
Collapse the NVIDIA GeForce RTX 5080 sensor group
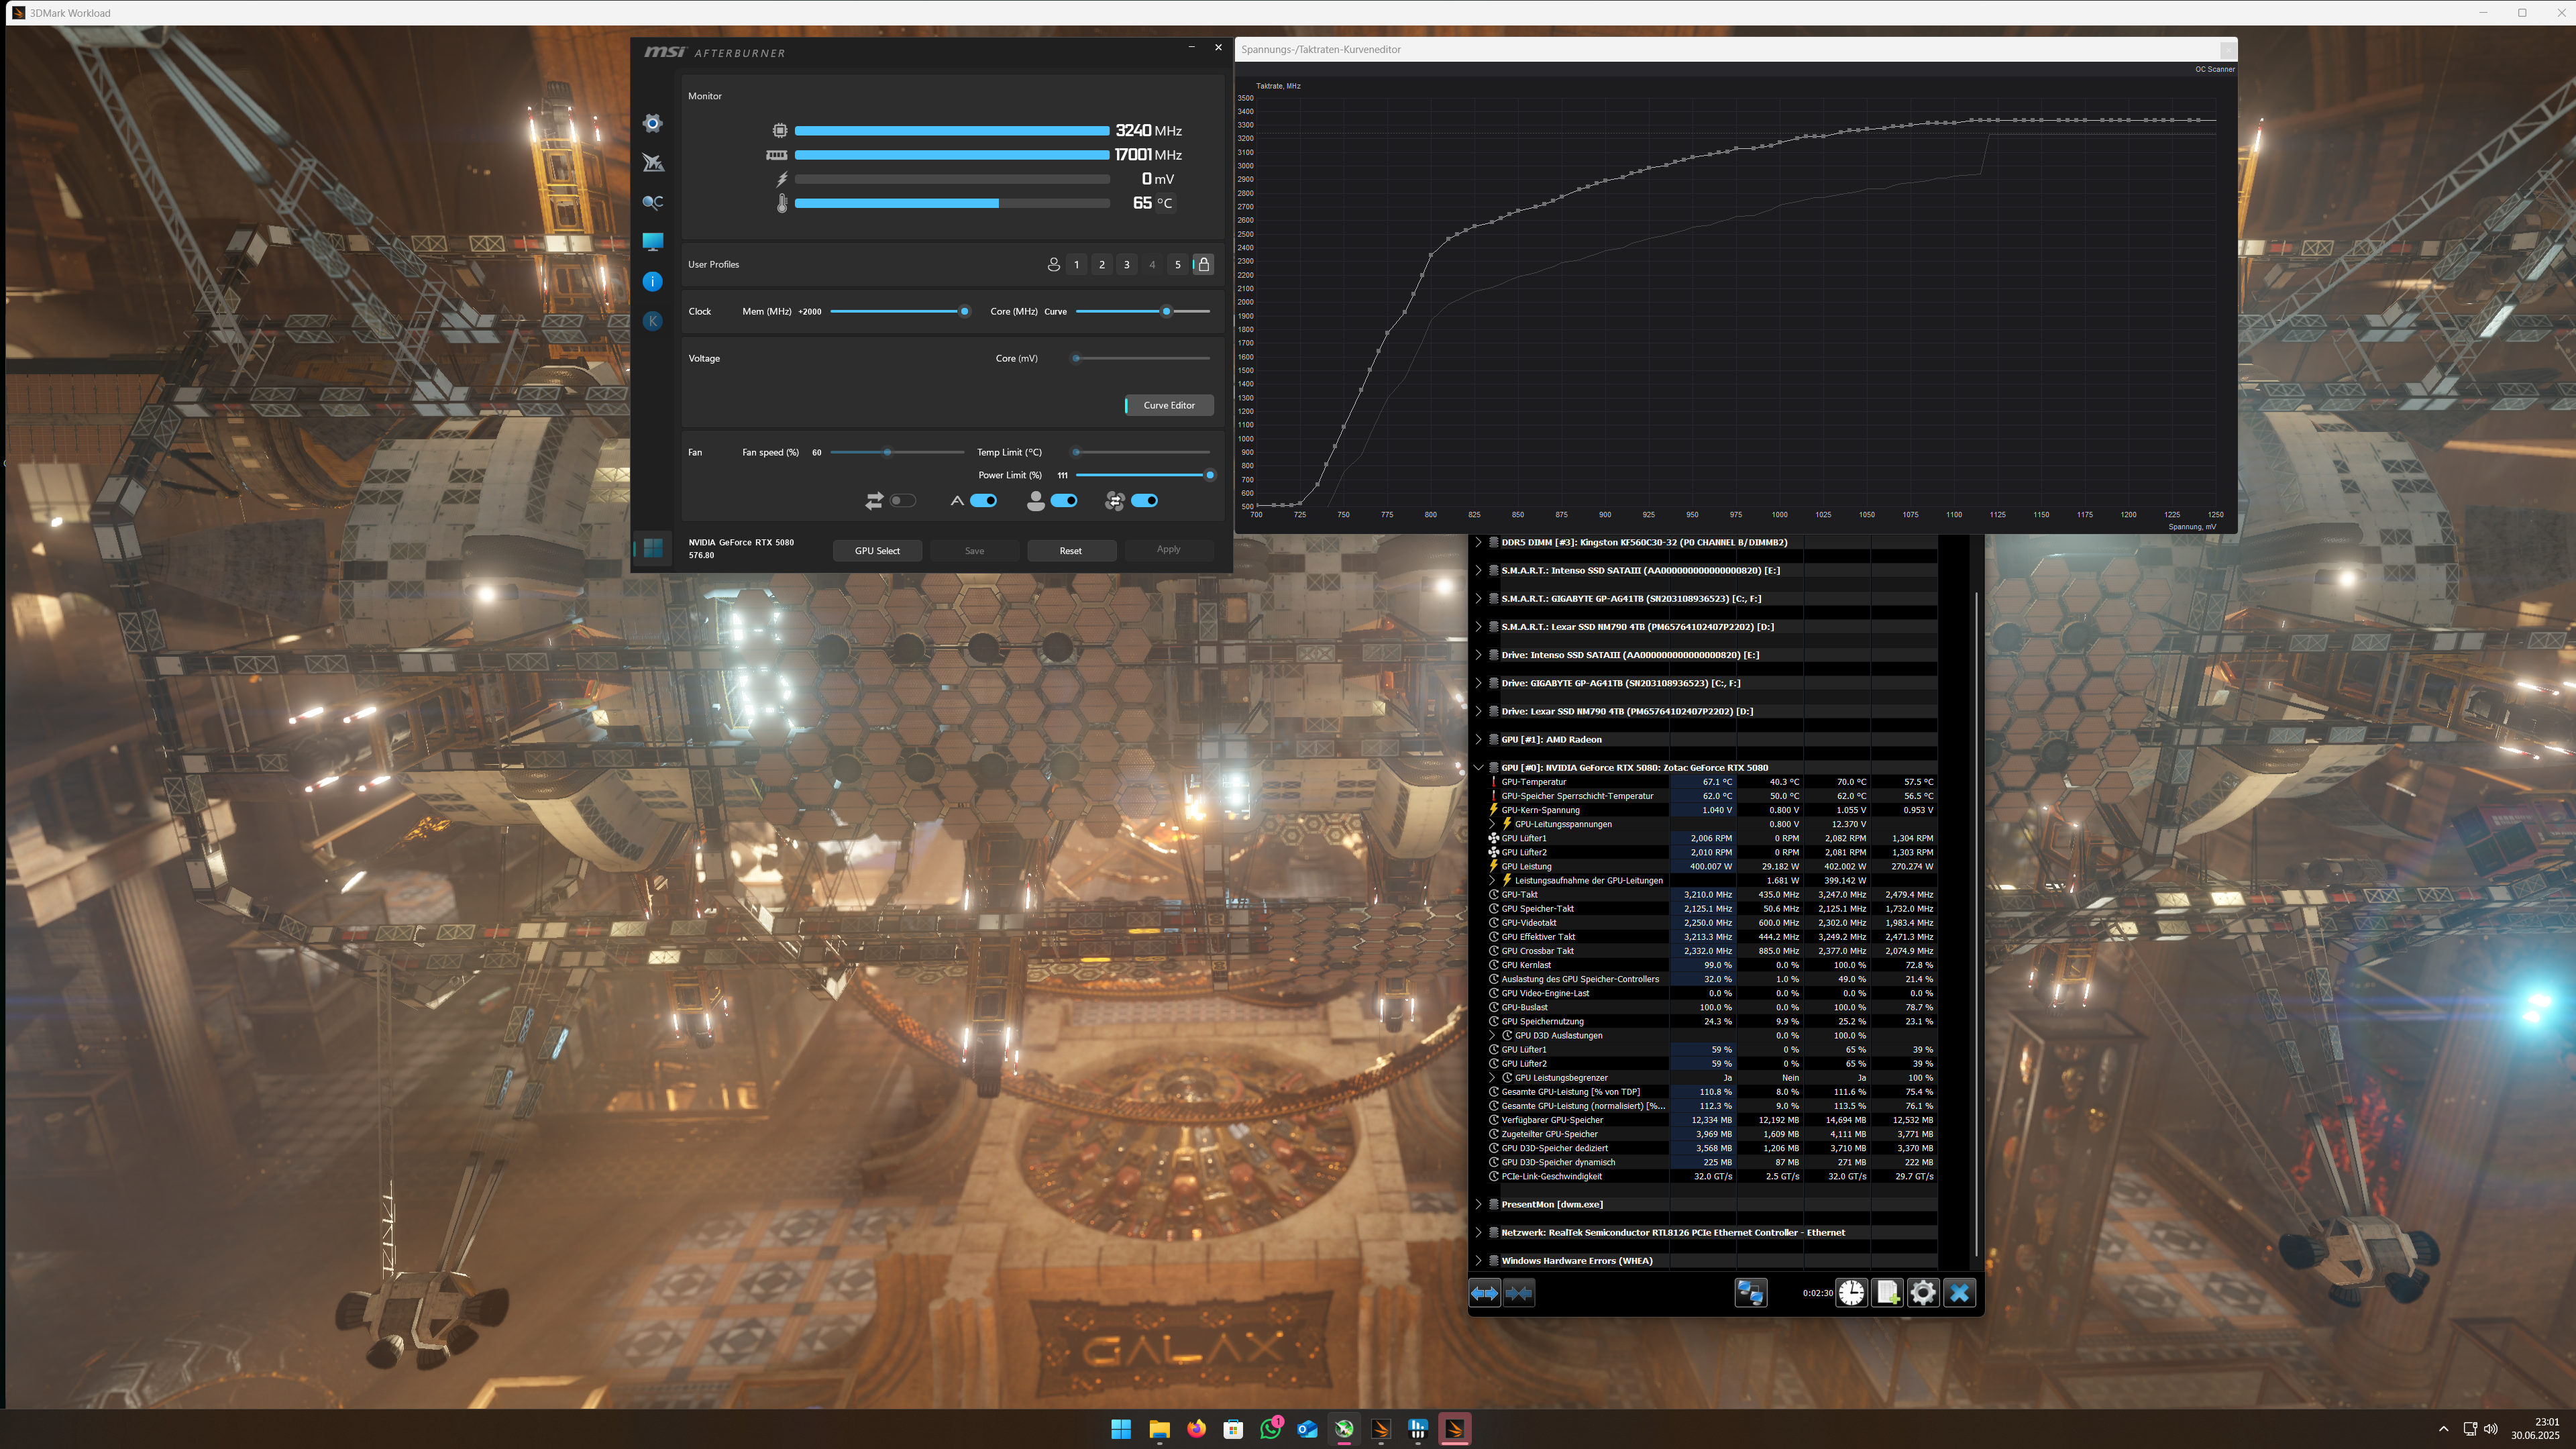click(x=1479, y=768)
